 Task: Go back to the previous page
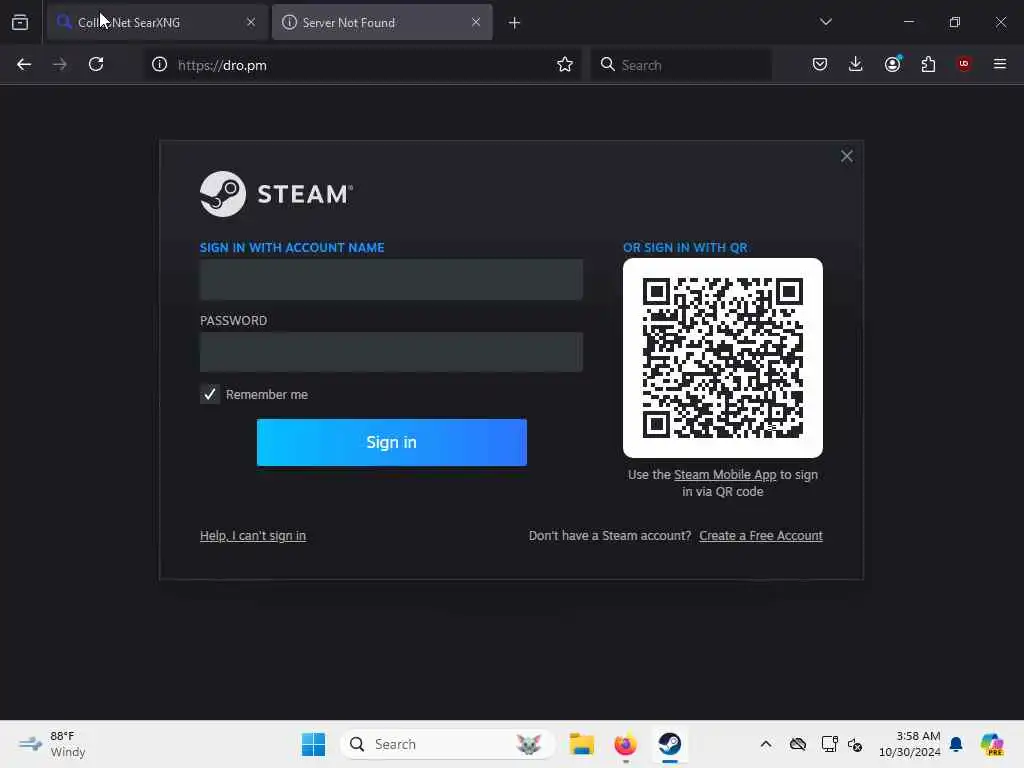pos(24,65)
